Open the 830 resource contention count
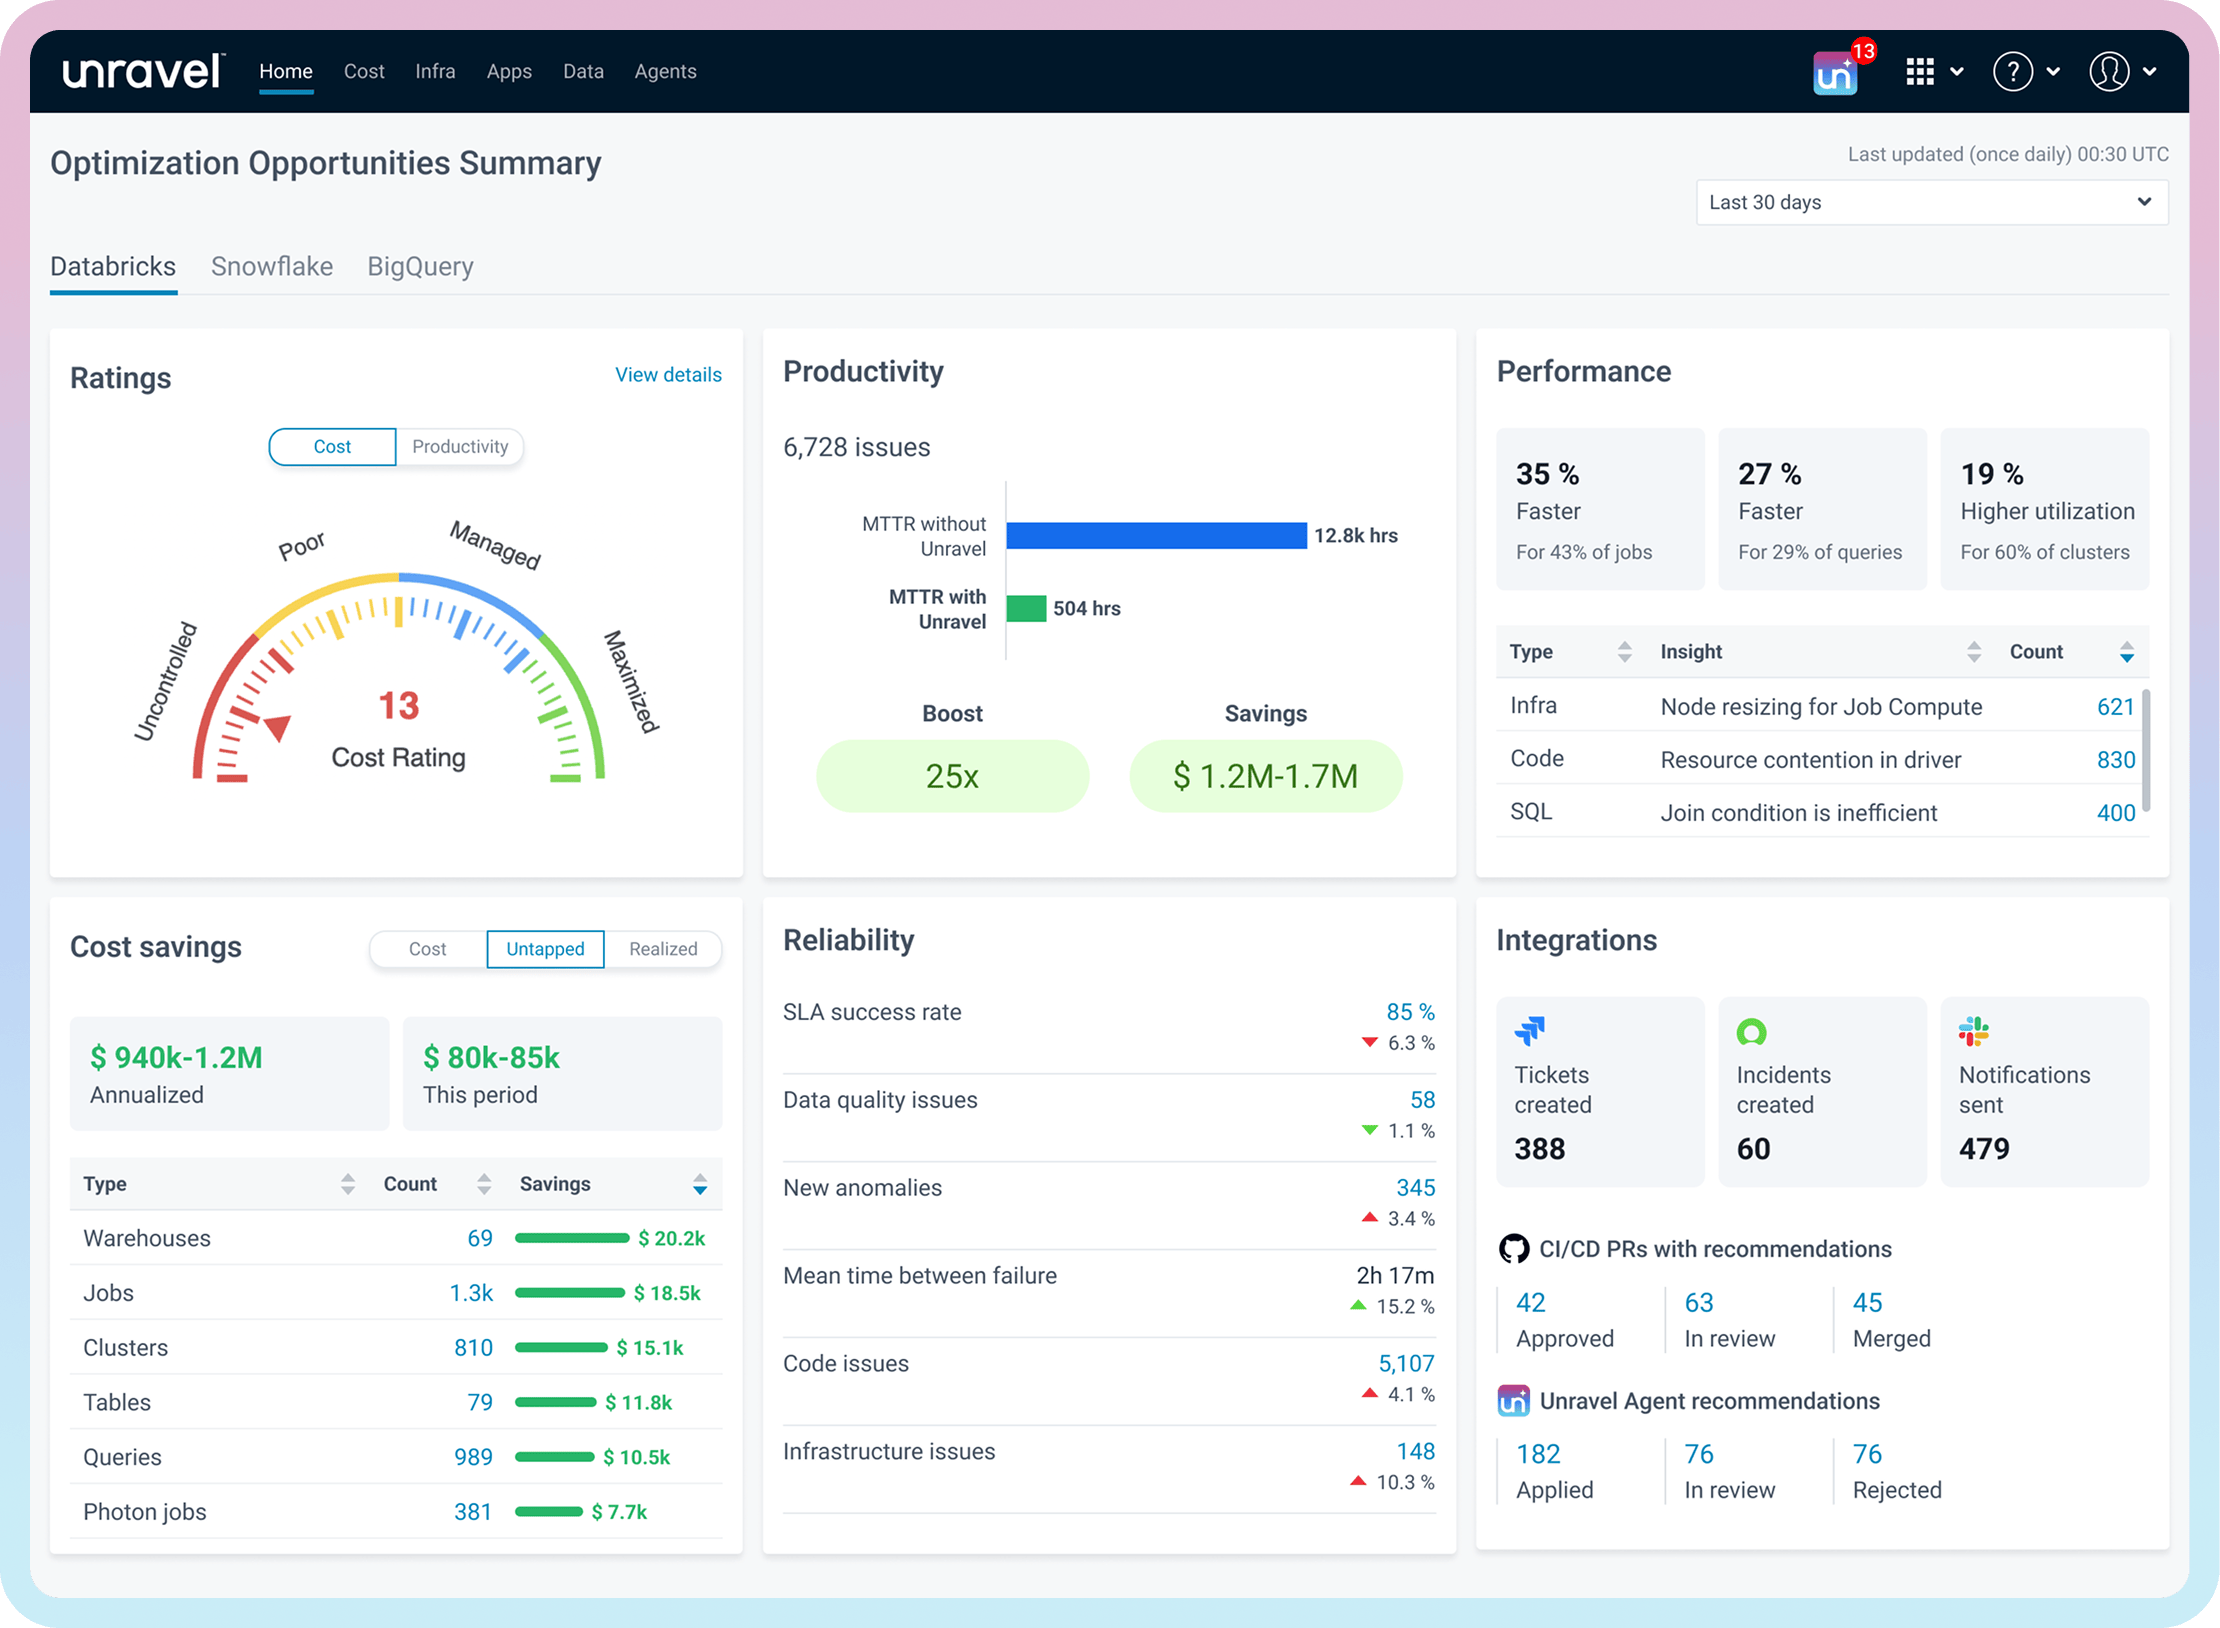This screenshot has width=2220, height=1628. 2115,759
